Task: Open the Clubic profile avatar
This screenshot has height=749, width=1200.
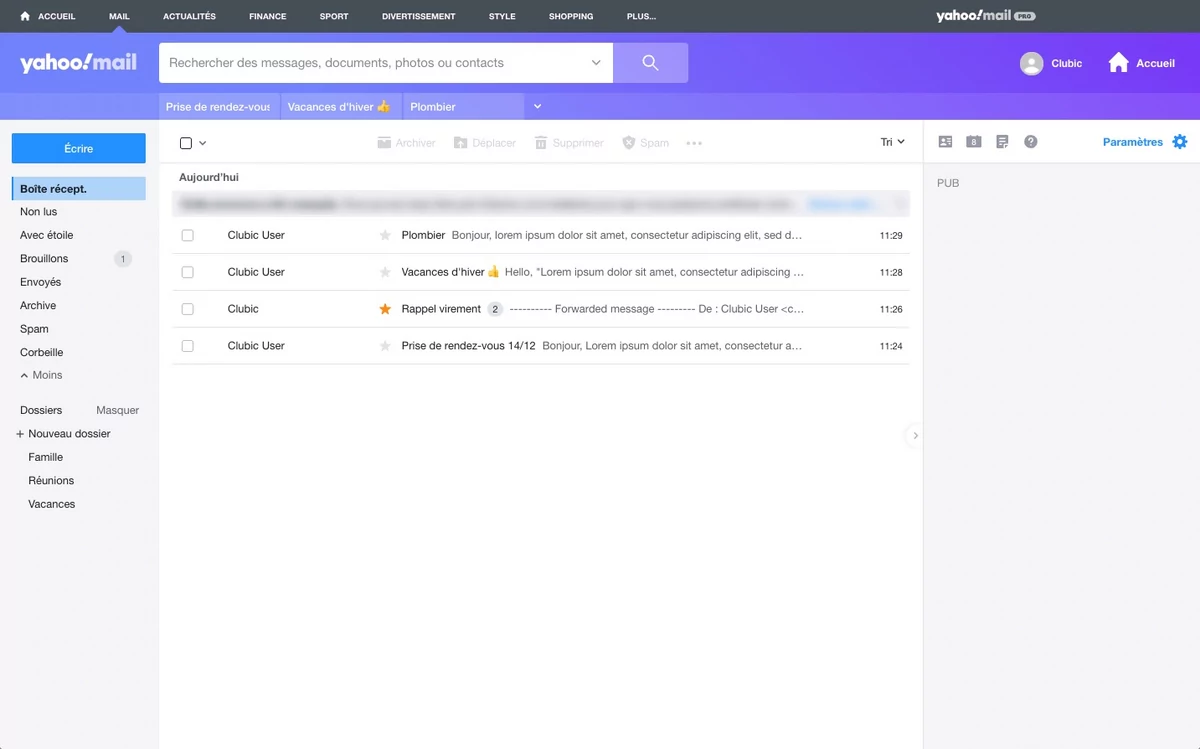Action: [1031, 63]
